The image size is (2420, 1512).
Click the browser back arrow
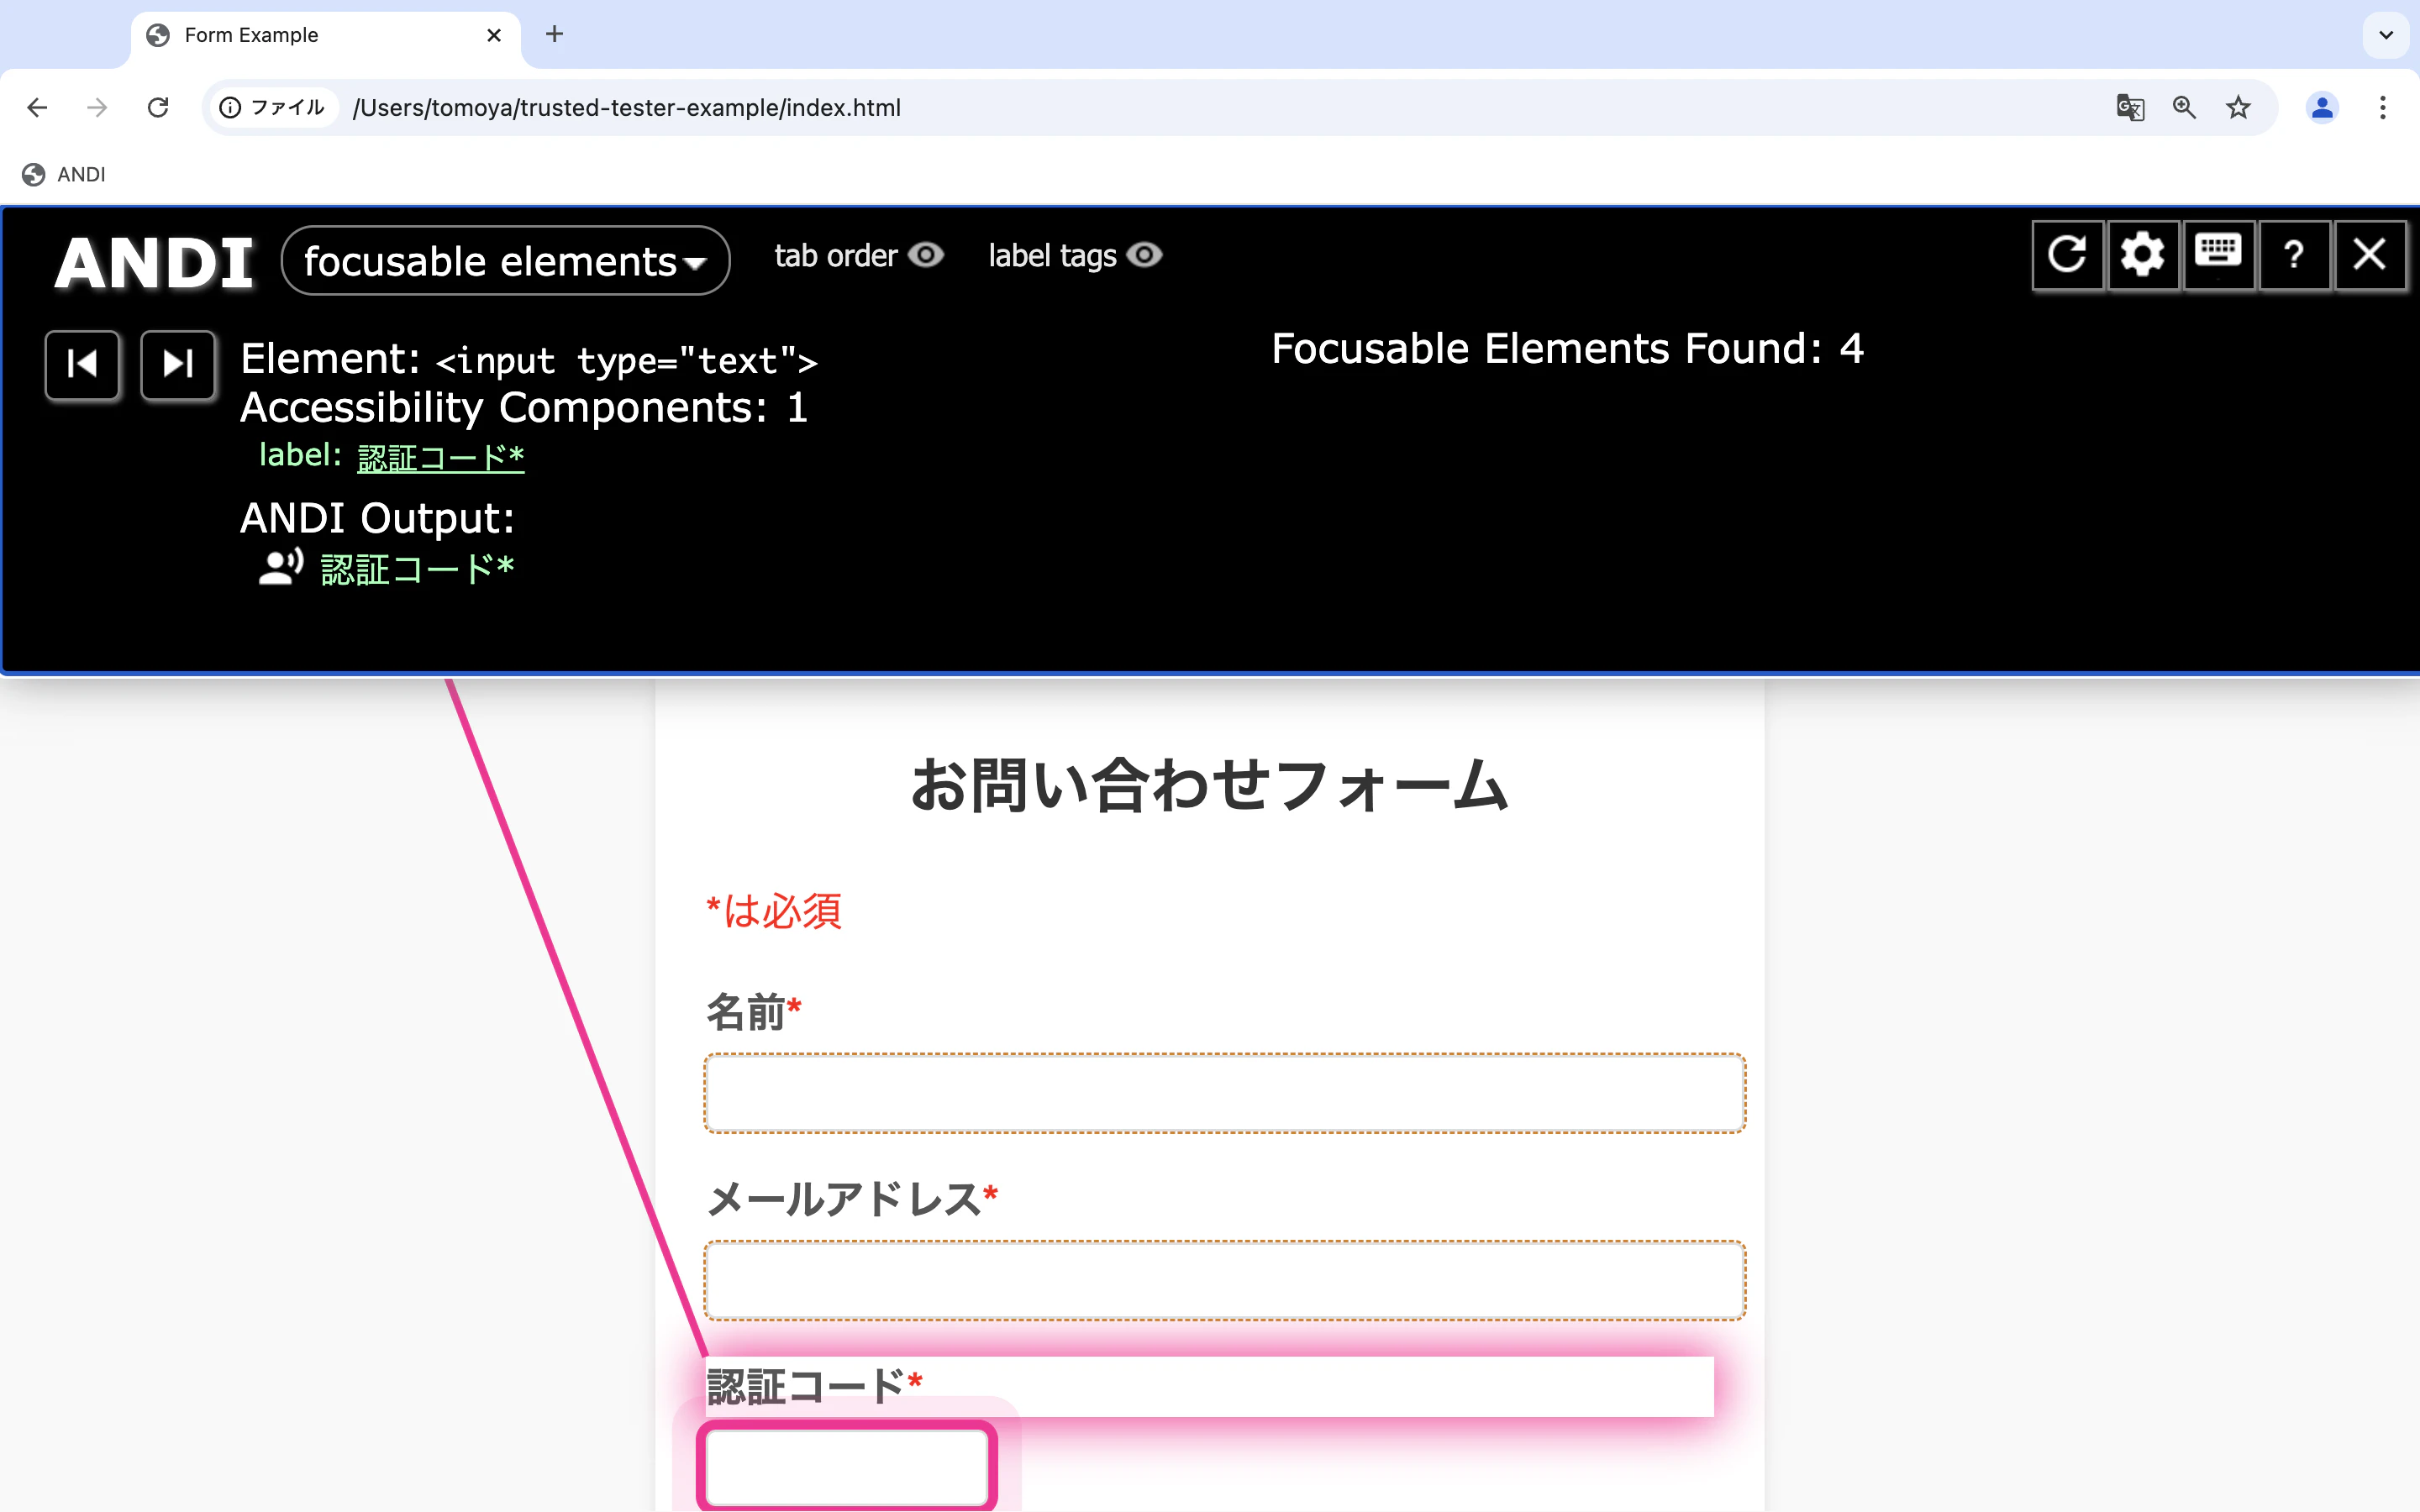coord(37,107)
